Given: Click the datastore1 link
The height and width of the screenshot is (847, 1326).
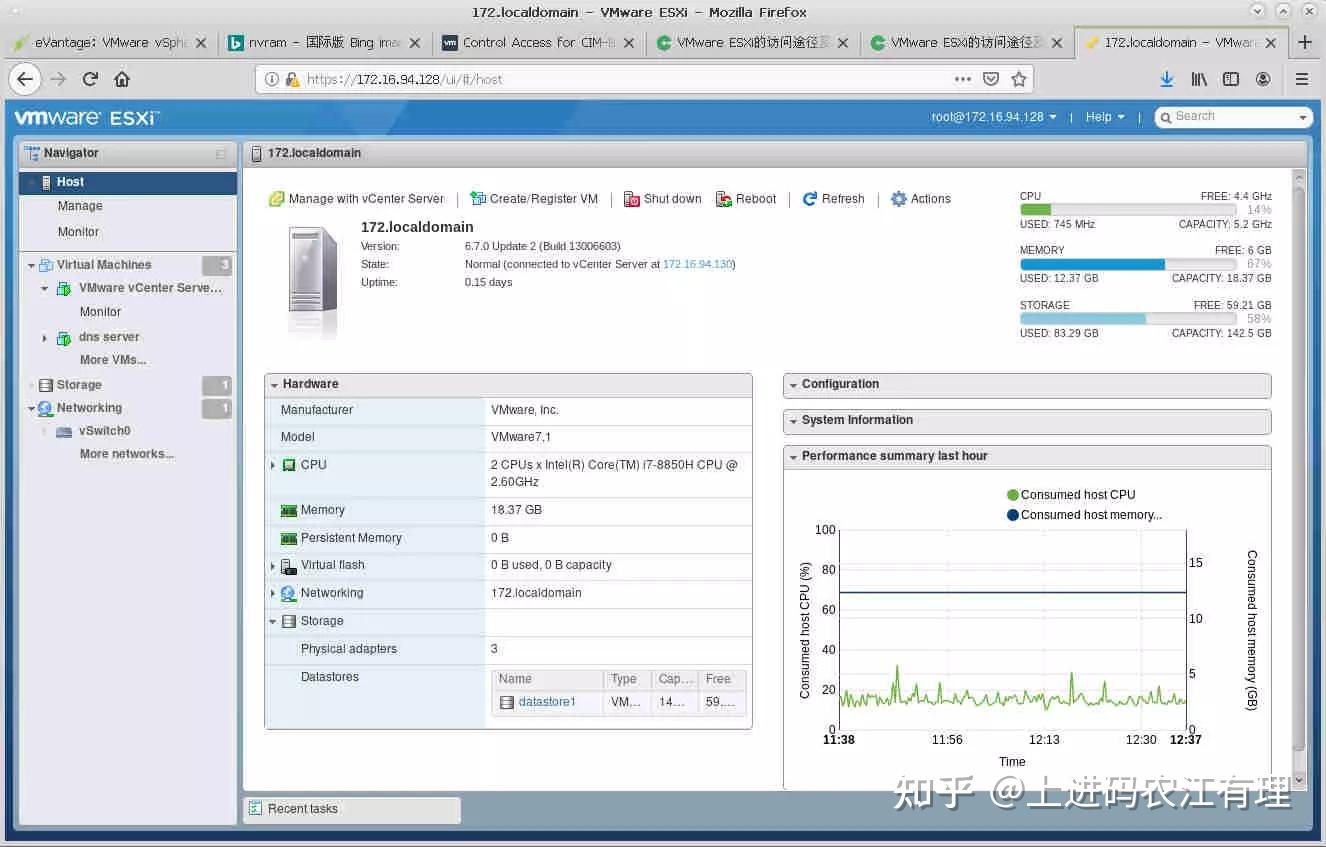Looking at the screenshot, I should click(x=546, y=702).
